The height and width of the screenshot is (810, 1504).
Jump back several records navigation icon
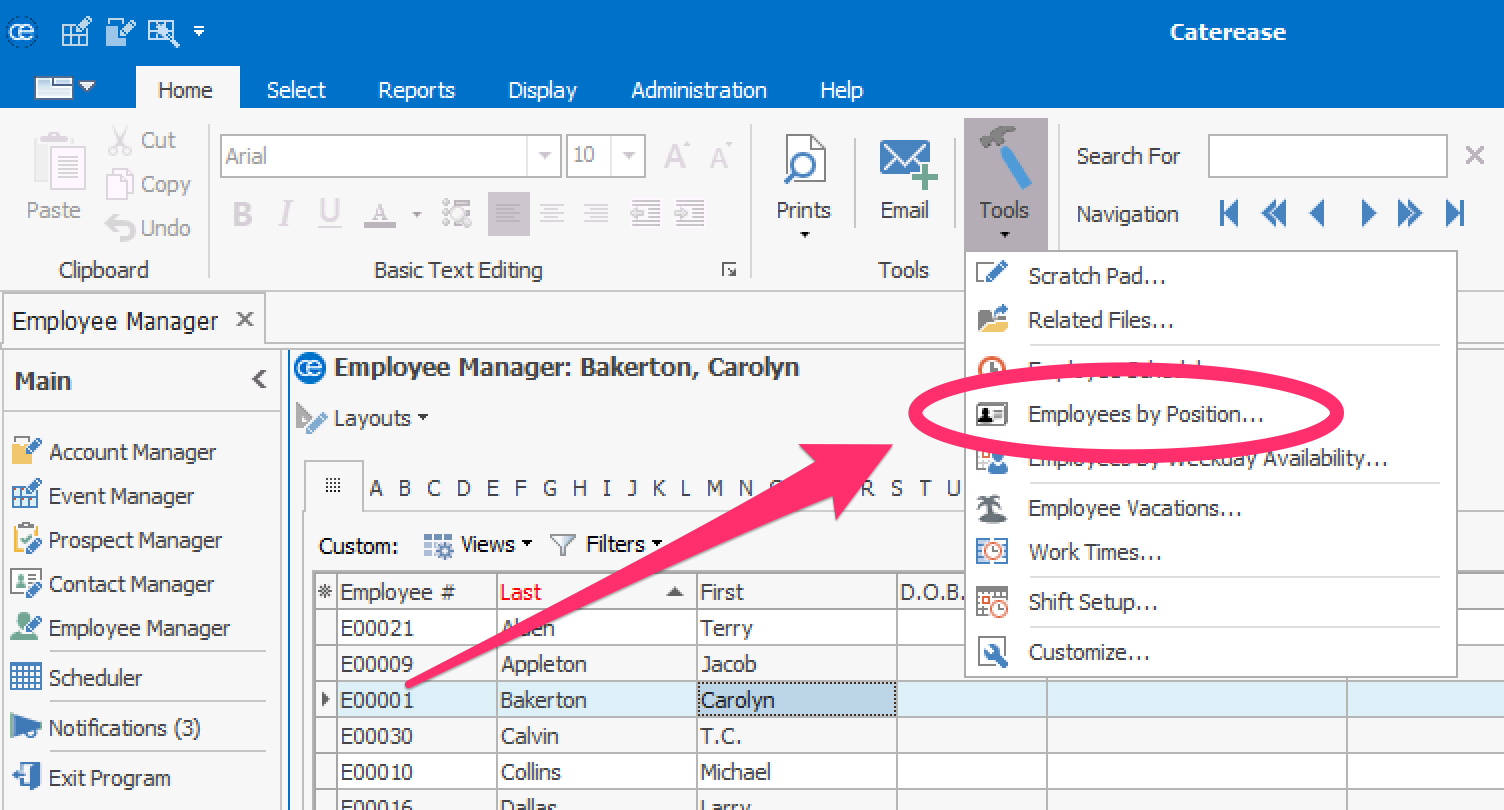[1274, 213]
